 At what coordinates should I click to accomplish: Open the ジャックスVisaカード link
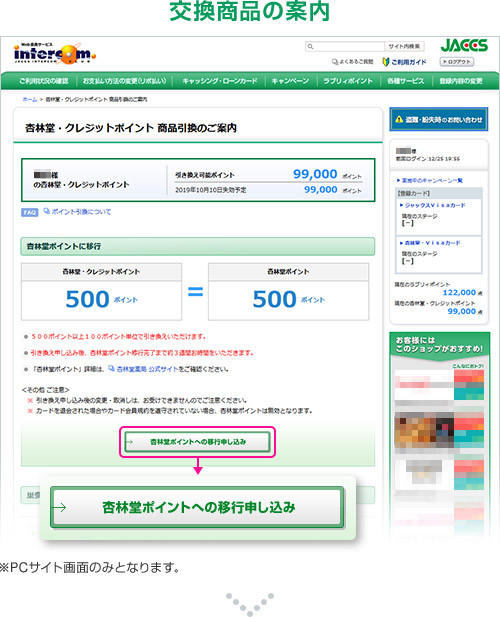[435, 205]
